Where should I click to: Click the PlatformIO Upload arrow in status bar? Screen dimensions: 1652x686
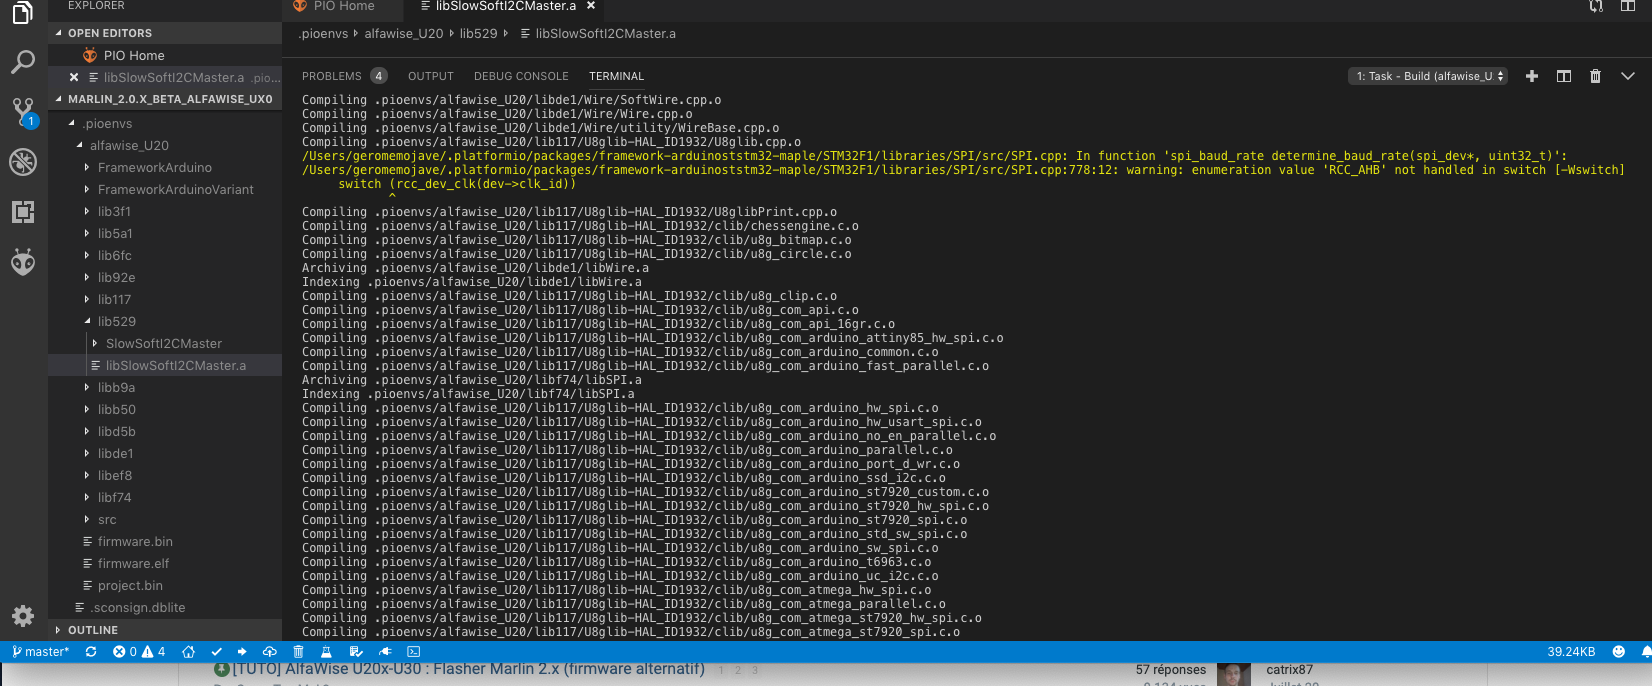coord(242,652)
